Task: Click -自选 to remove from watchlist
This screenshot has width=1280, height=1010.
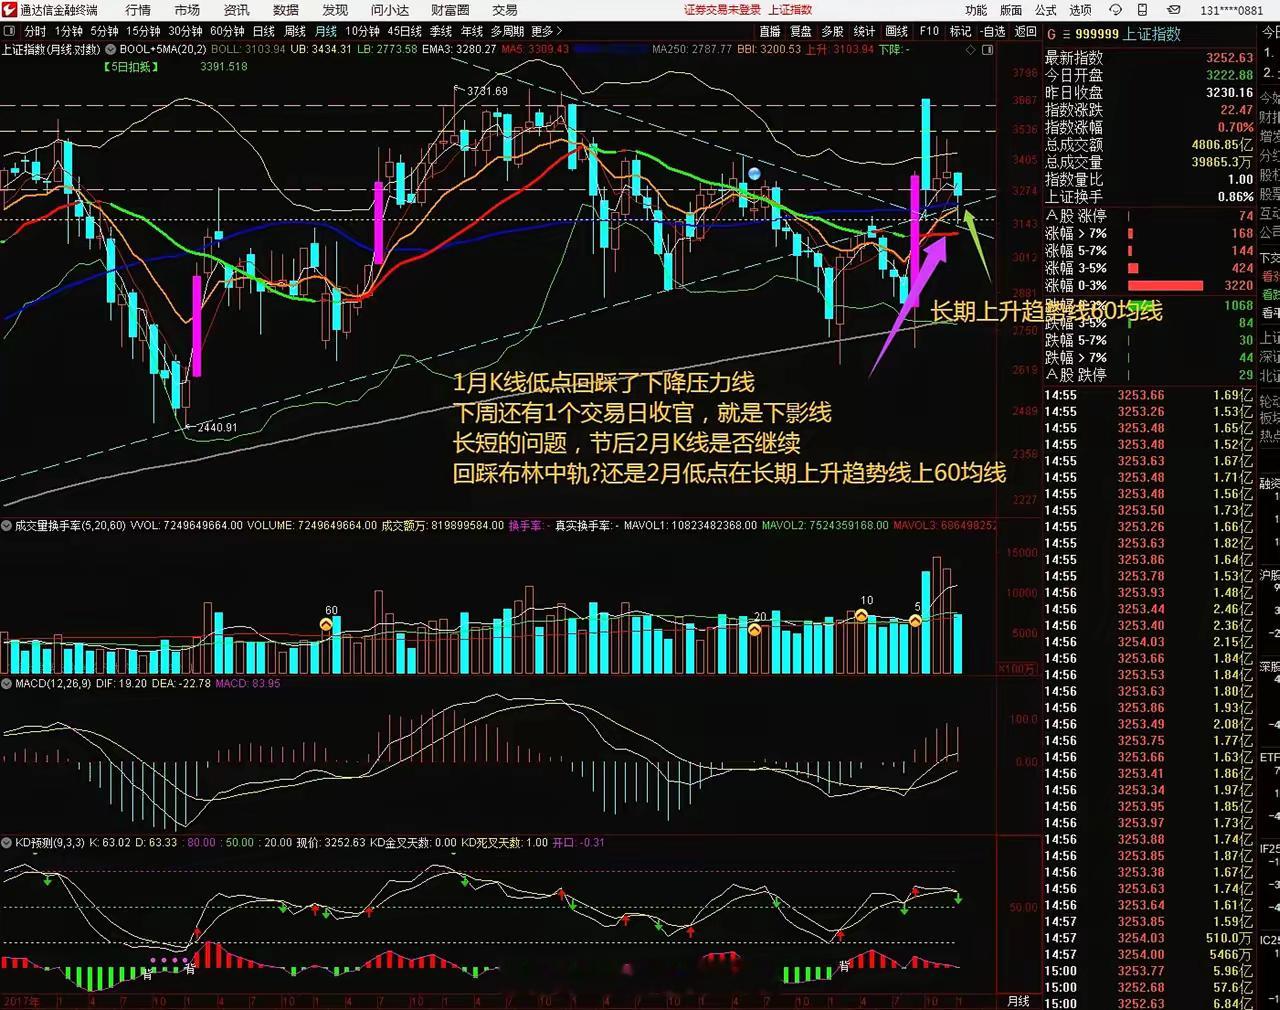Action: tap(993, 32)
